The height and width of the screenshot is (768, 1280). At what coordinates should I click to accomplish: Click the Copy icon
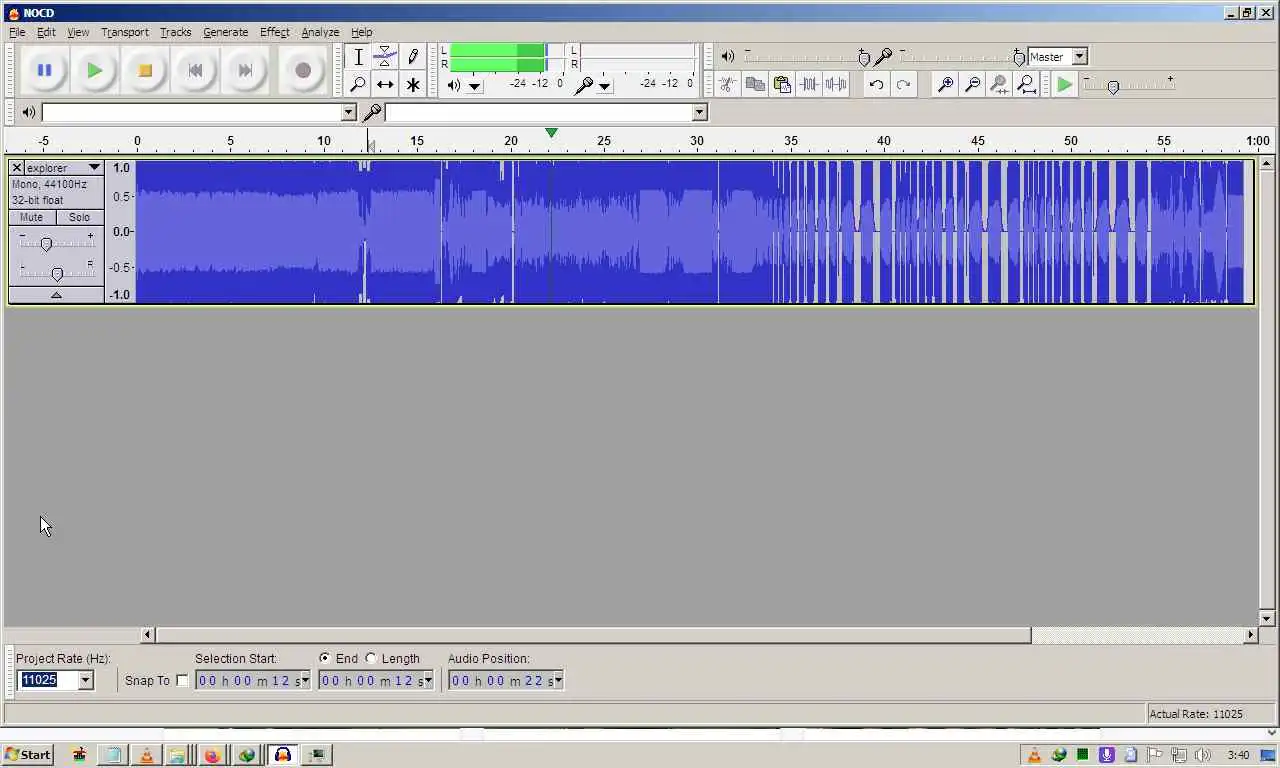click(755, 85)
